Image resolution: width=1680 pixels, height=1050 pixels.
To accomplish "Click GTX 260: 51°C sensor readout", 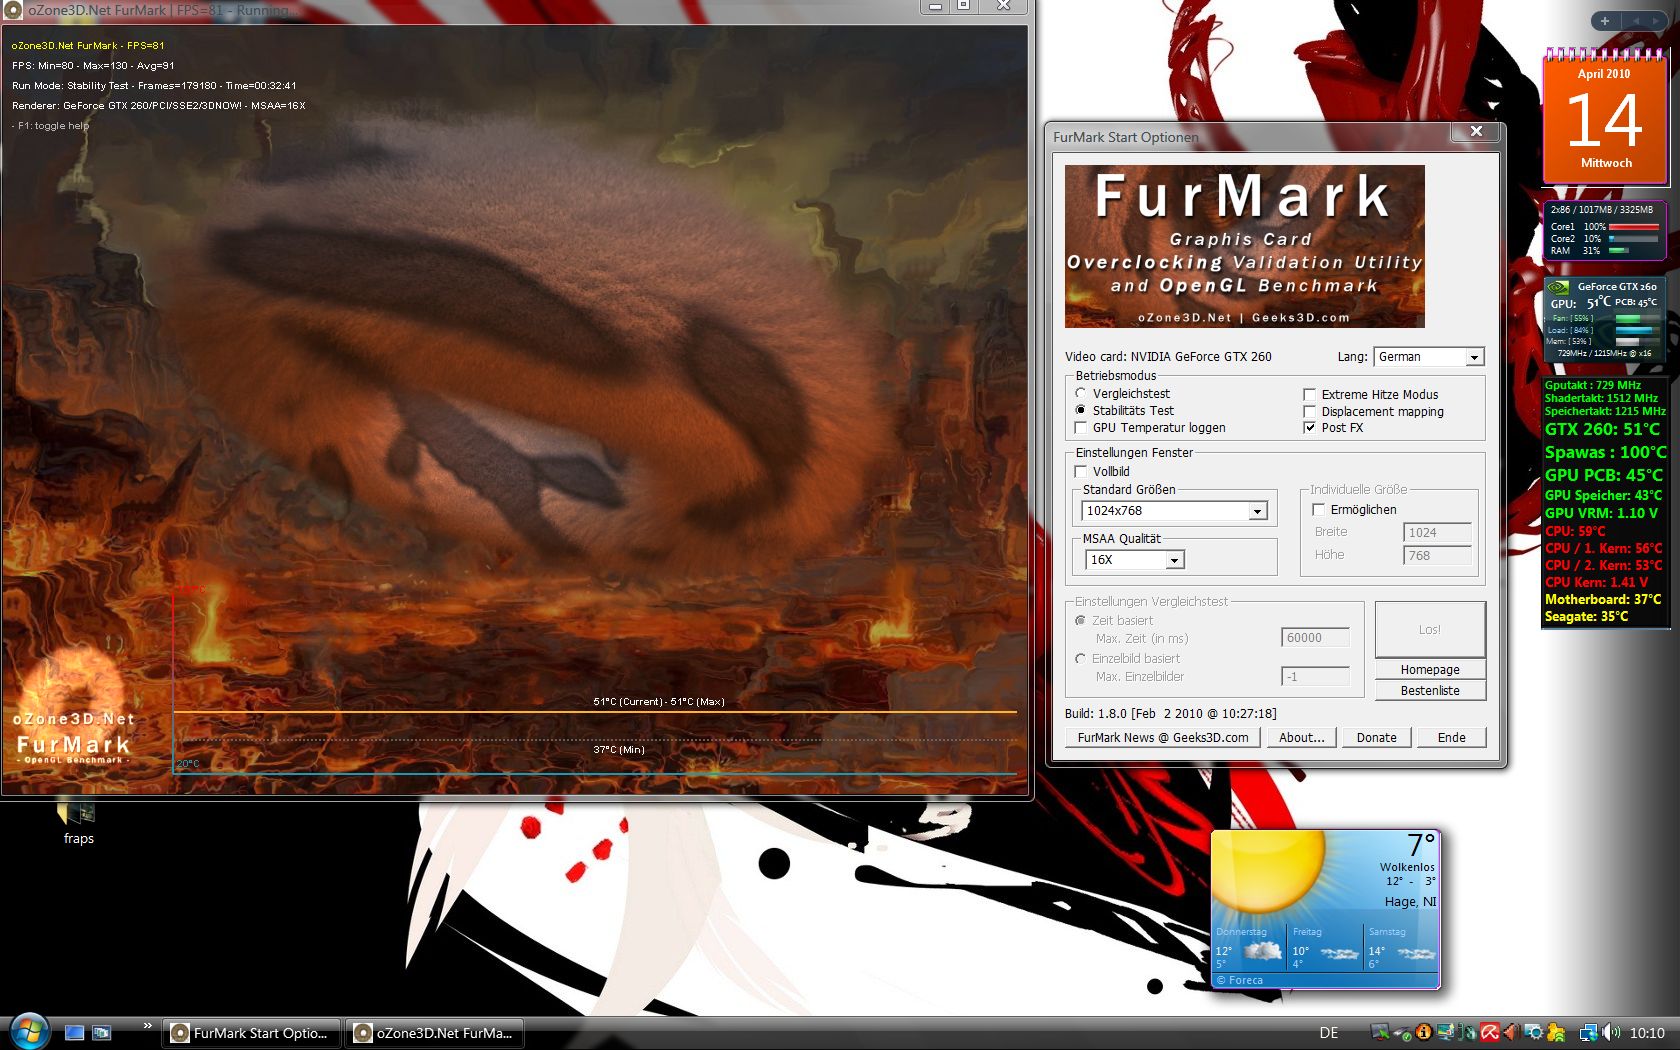I will (1602, 429).
